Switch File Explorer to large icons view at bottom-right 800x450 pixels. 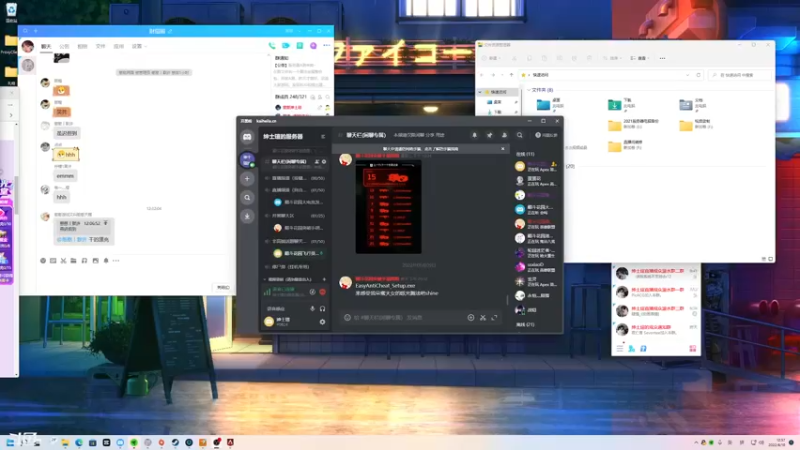(x=770, y=259)
